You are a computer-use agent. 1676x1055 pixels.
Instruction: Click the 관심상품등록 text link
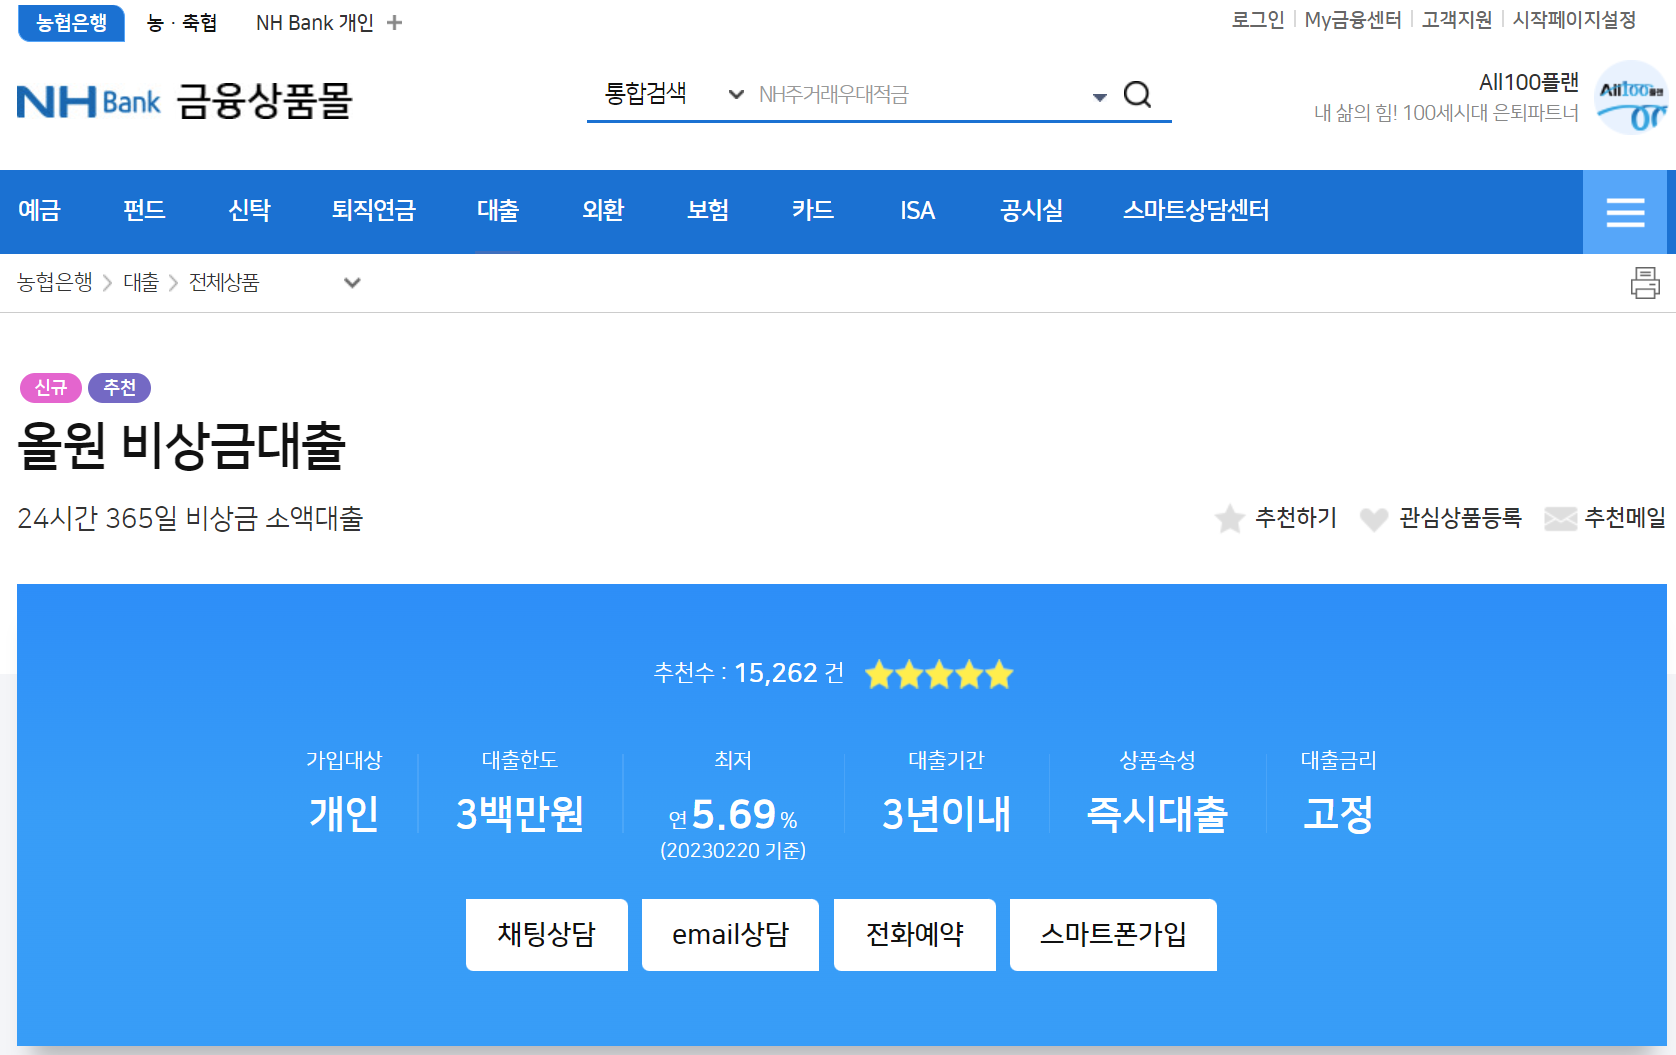[x=1460, y=518]
